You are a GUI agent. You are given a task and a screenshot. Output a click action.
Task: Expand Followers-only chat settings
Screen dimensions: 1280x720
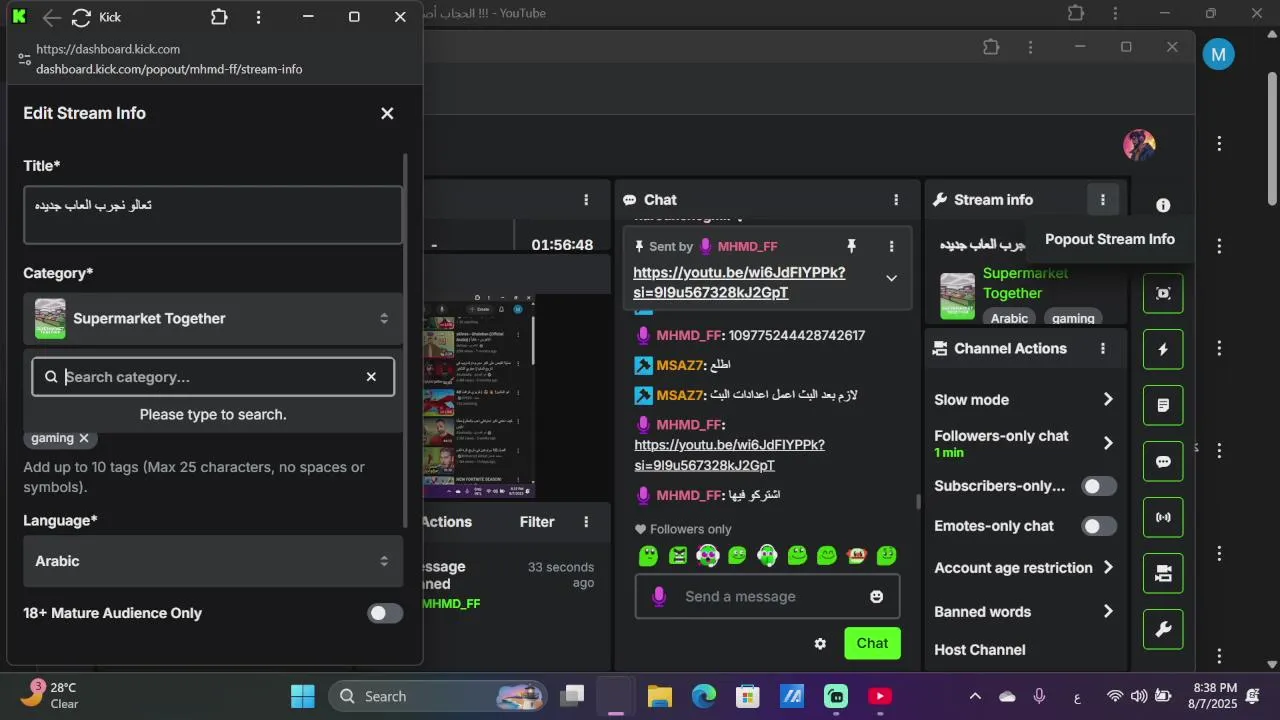point(1108,443)
